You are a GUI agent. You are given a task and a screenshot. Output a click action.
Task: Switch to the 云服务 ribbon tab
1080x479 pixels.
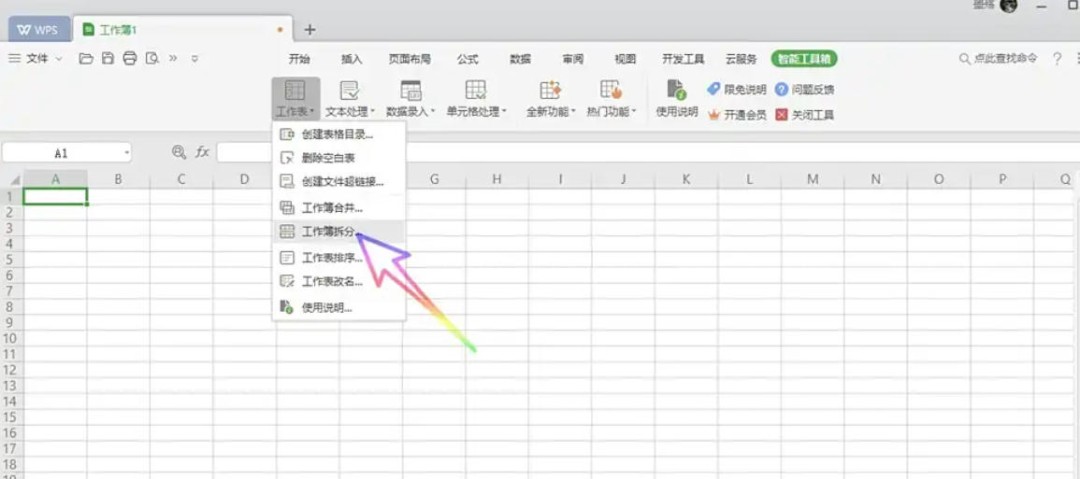tap(741, 59)
